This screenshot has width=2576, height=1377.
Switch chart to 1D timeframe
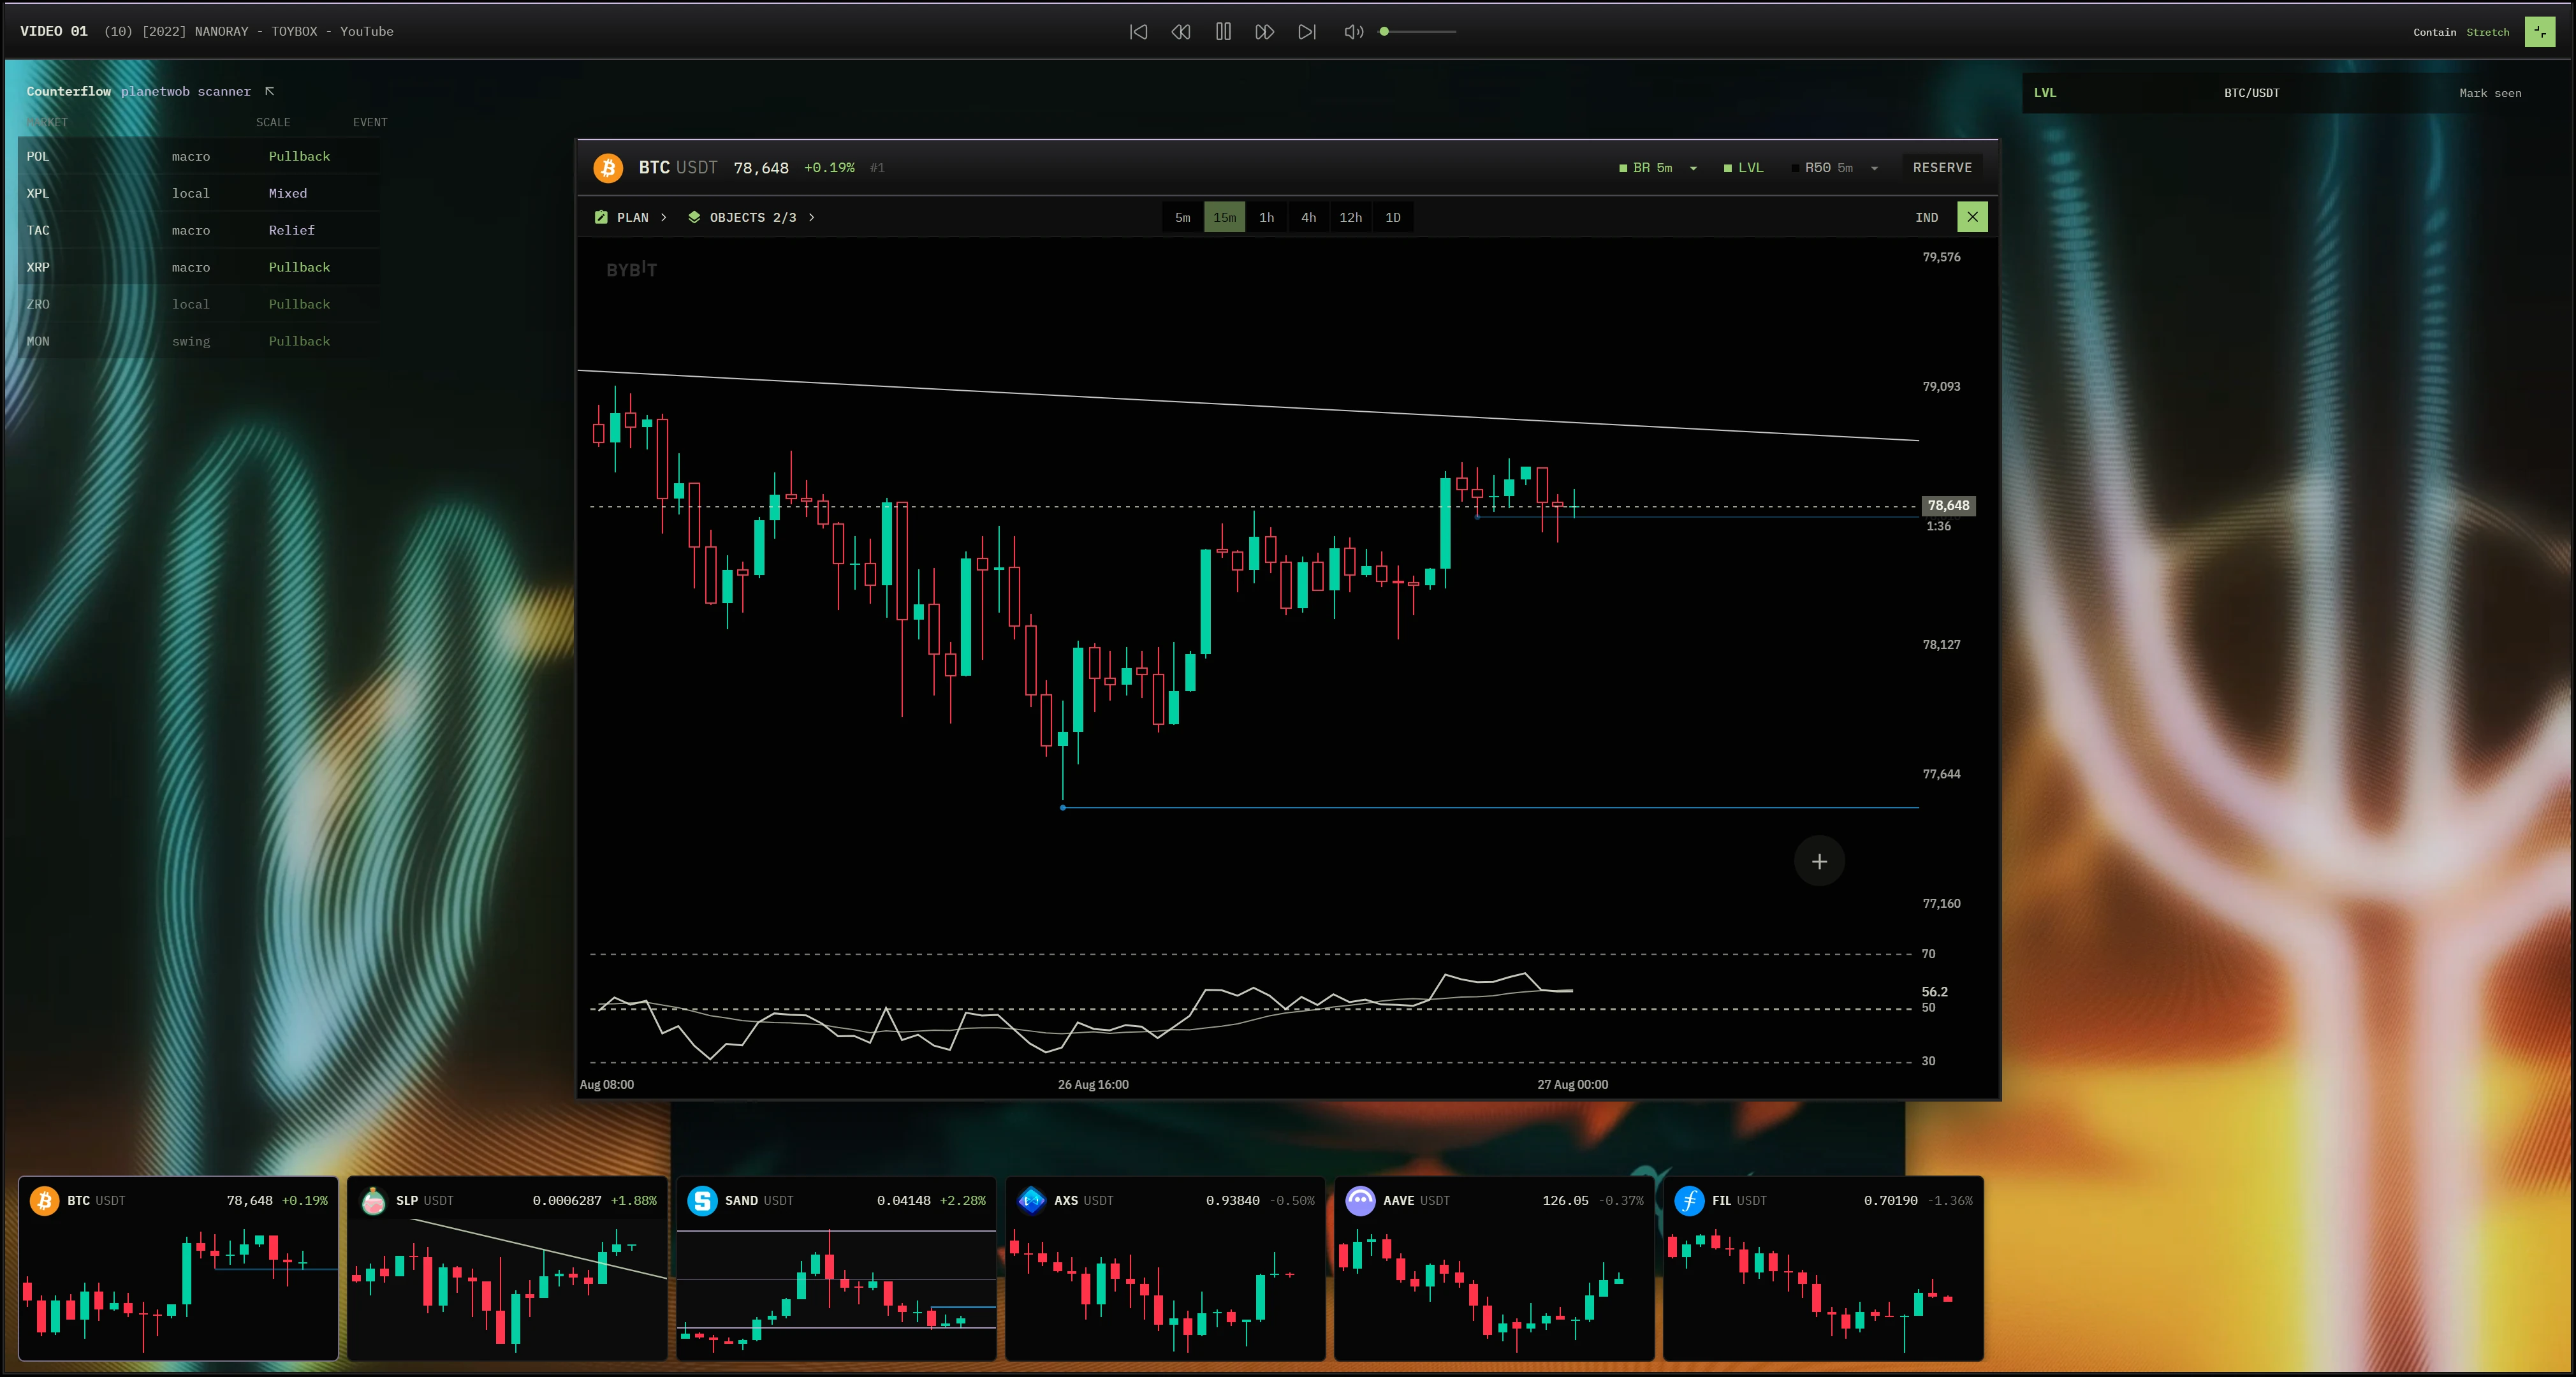click(x=1393, y=217)
